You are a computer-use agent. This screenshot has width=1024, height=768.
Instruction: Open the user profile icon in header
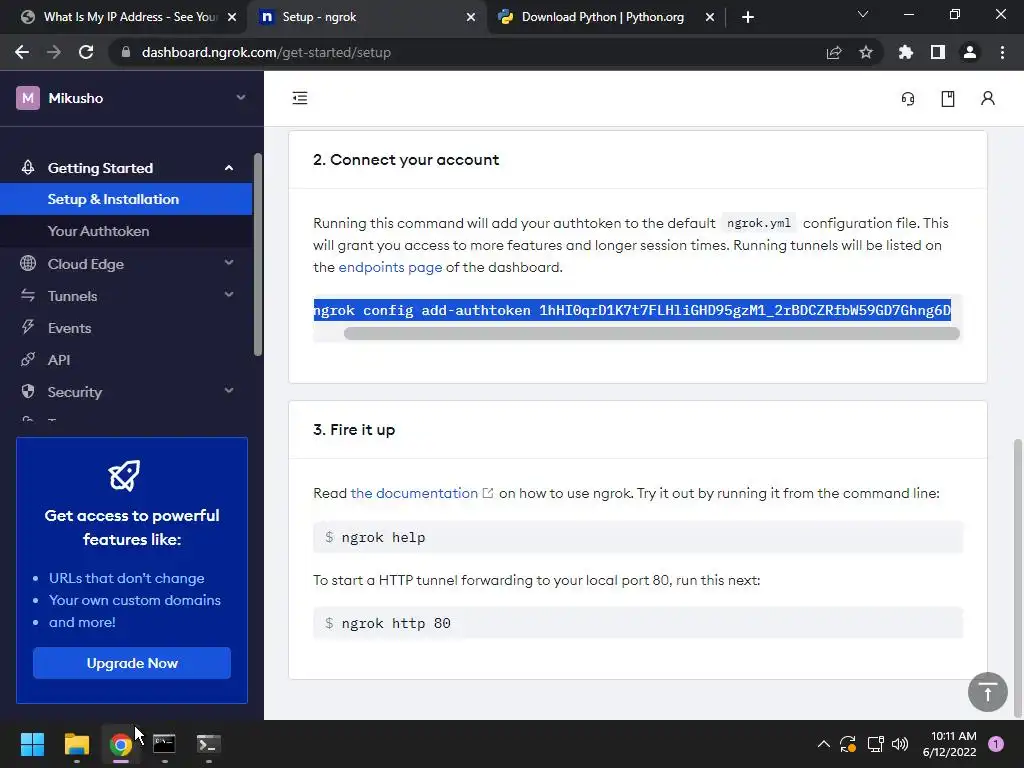(x=987, y=99)
